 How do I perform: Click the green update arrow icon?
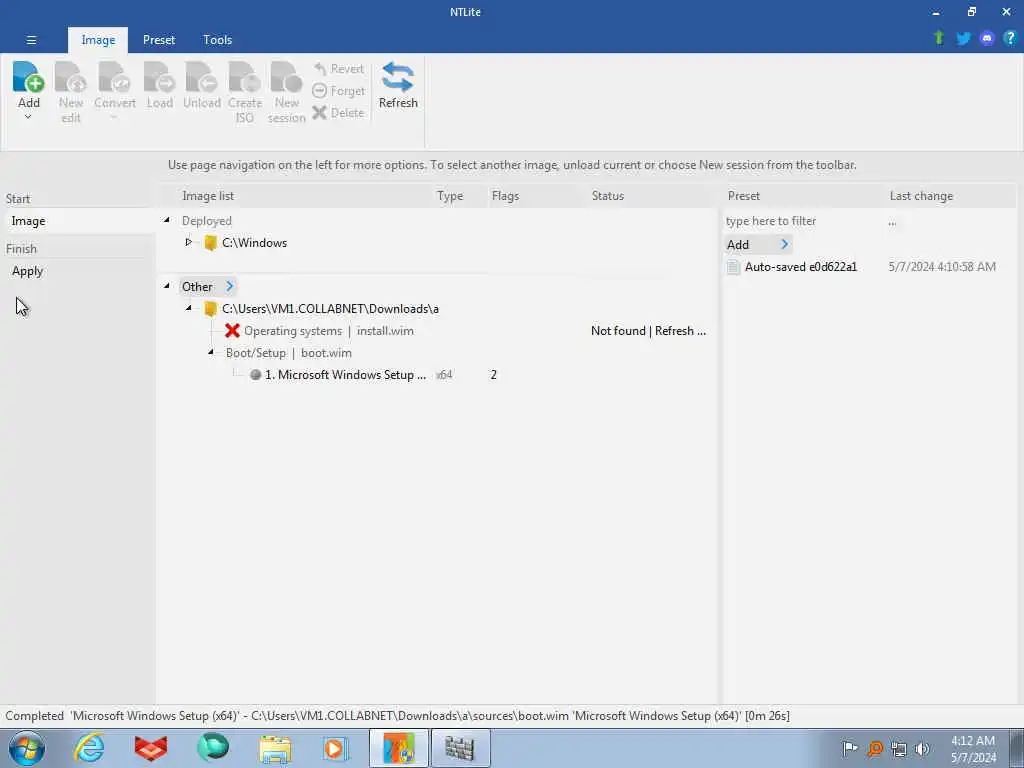point(939,38)
